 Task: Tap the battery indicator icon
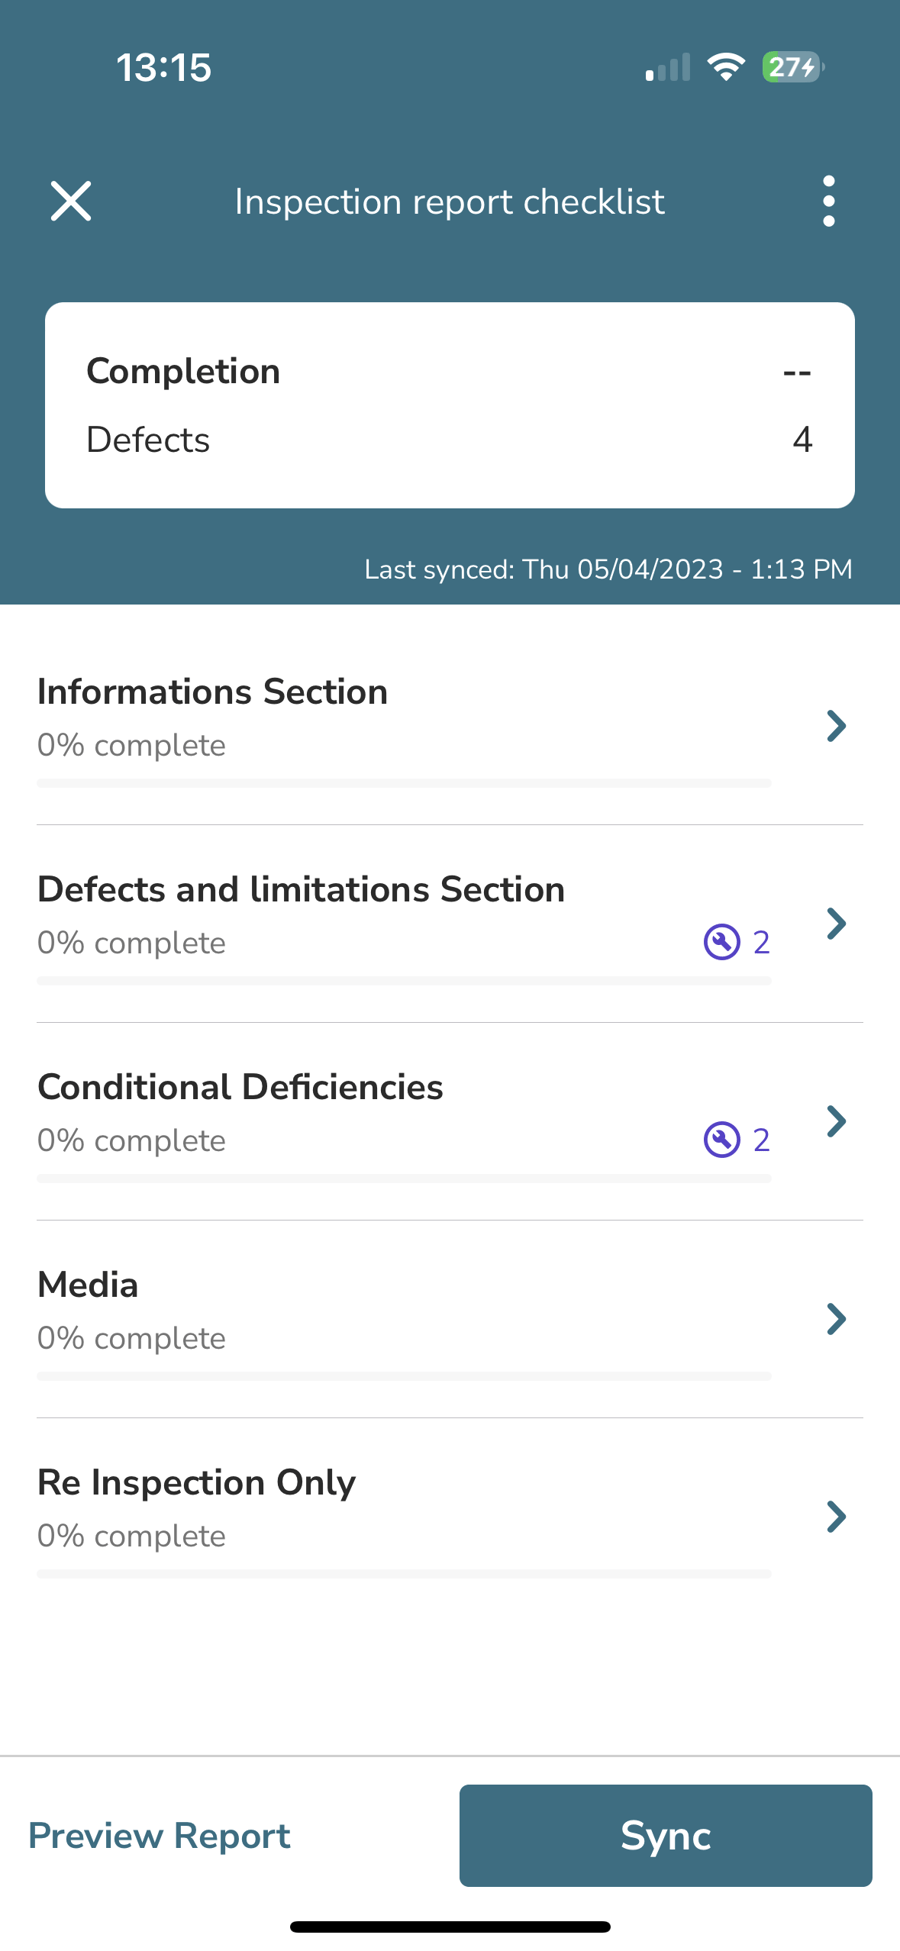[x=792, y=67]
